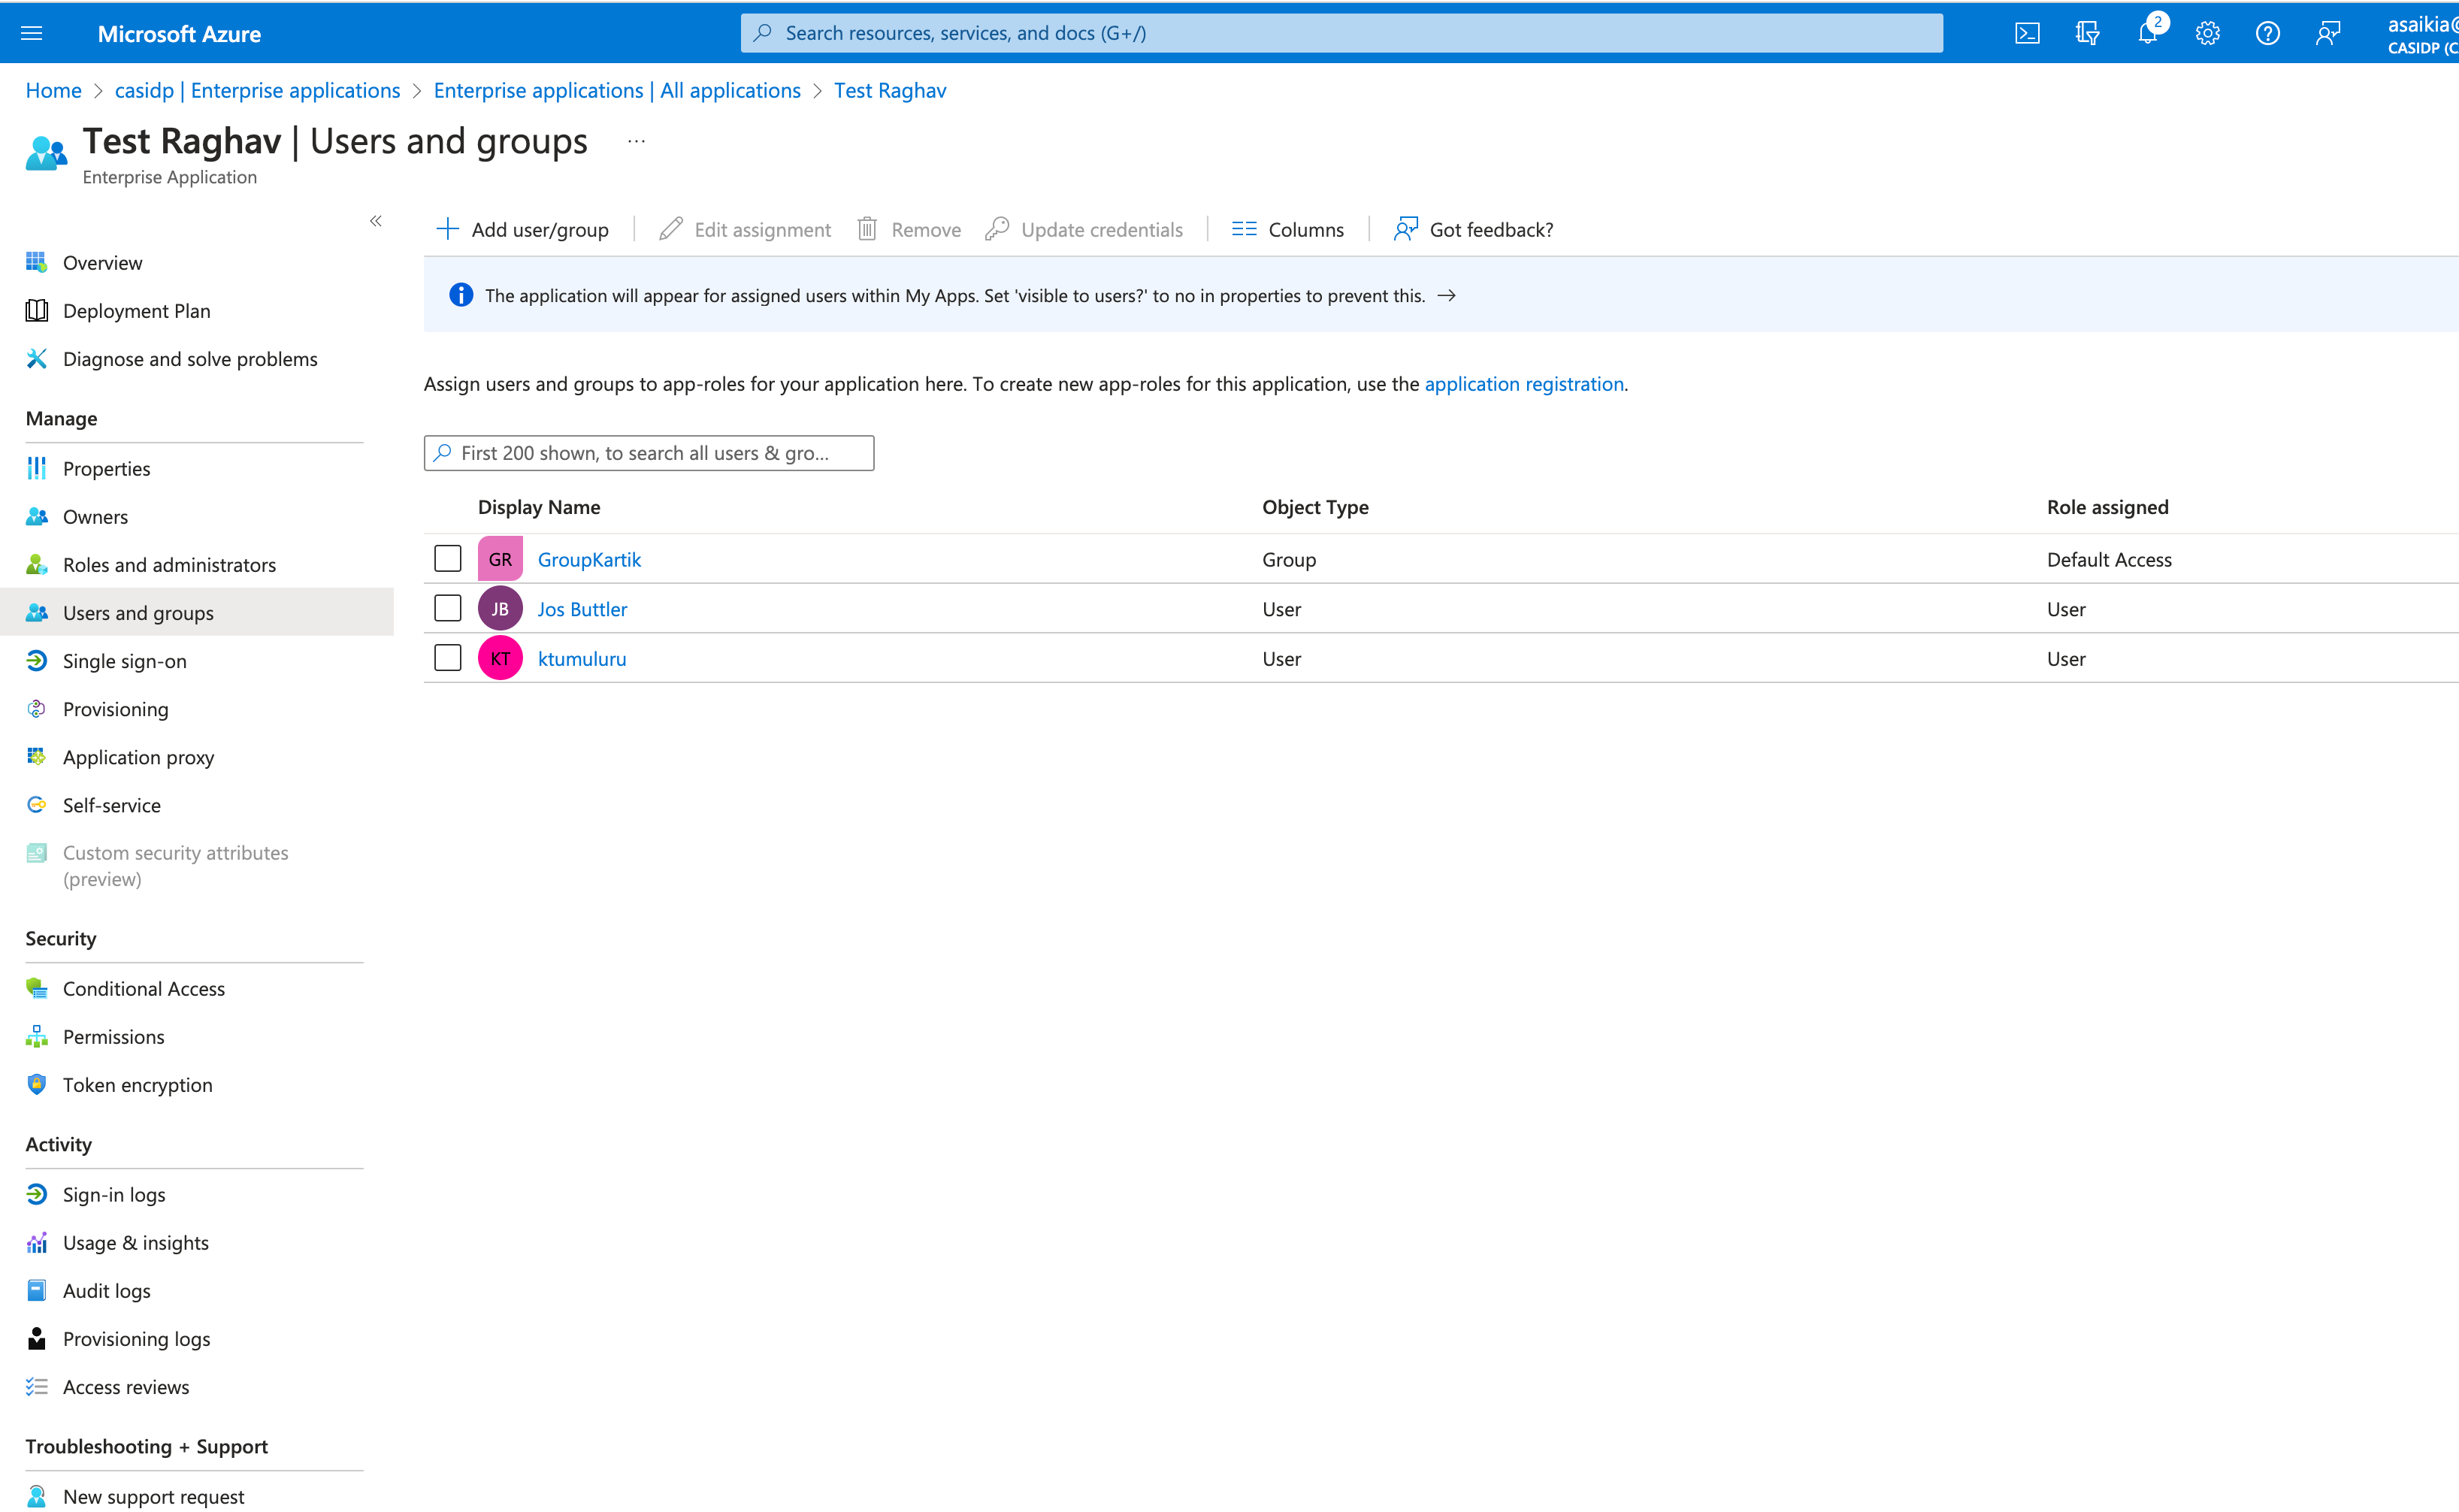The image size is (2459, 1512).
Task: Open the hamburger portal menu
Action: point(32,33)
